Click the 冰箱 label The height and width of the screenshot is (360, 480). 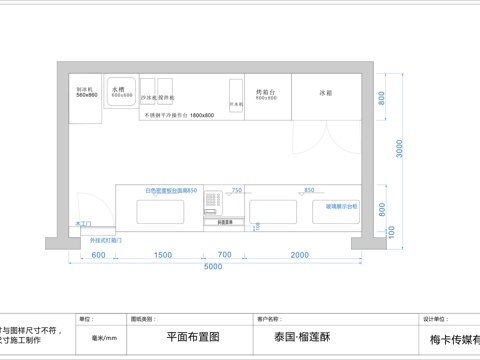pyautogui.click(x=326, y=93)
